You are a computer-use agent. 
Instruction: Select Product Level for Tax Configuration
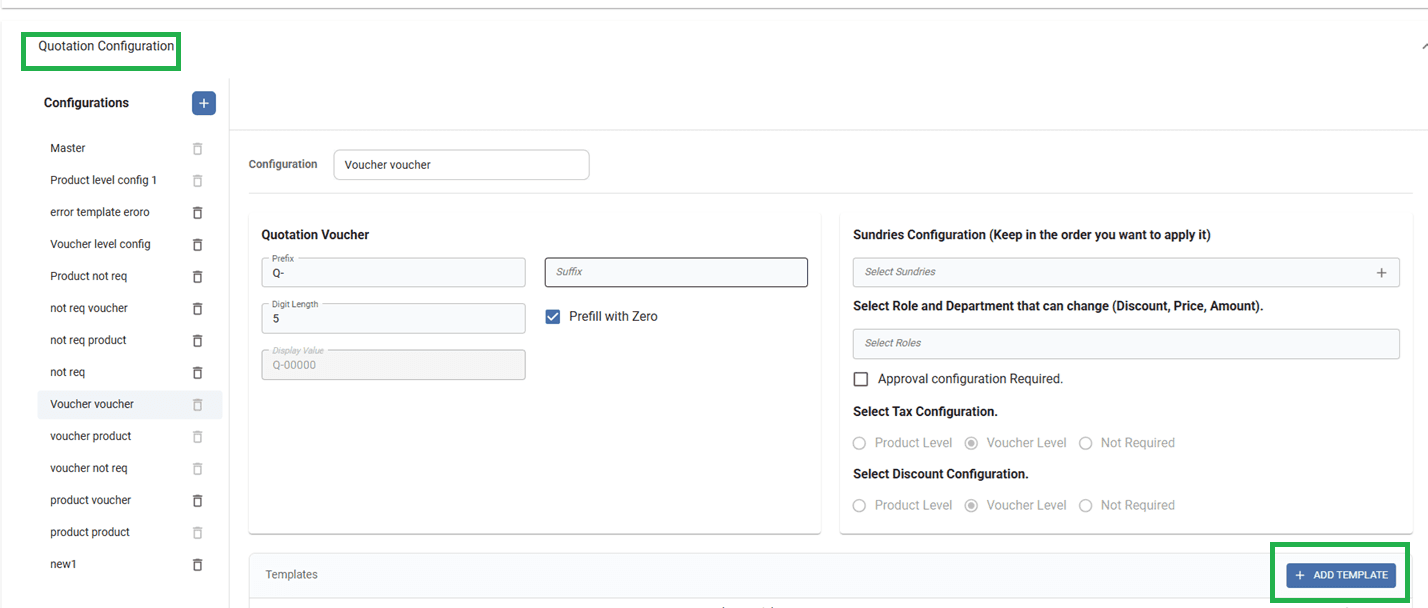859,443
